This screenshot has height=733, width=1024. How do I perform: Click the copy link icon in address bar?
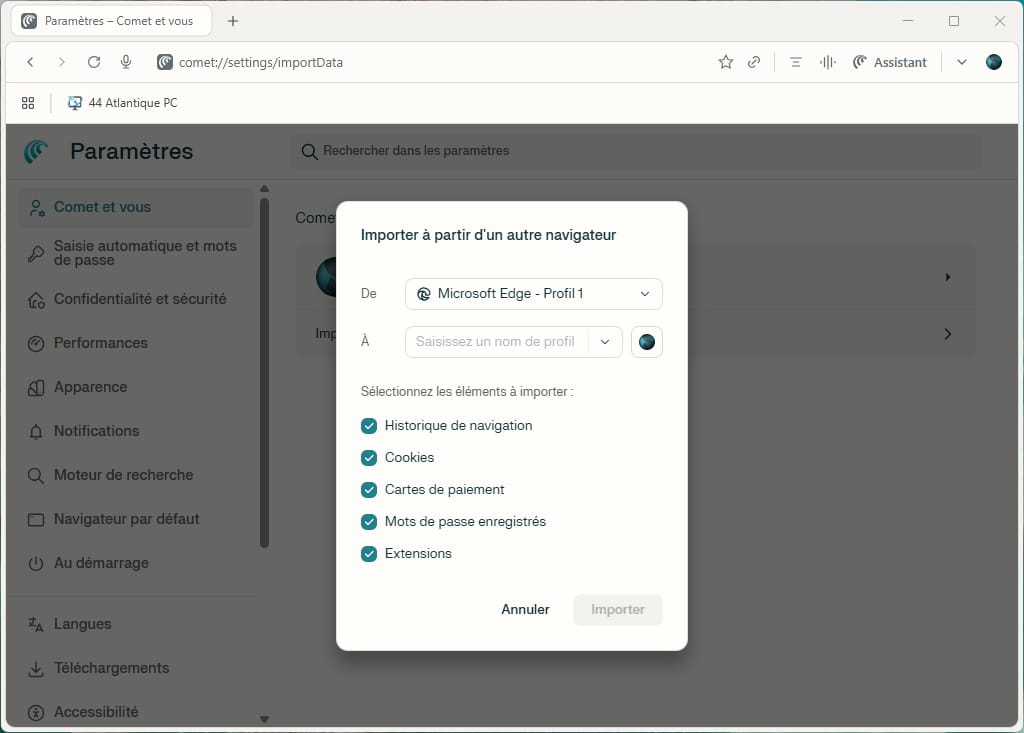(x=754, y=62)
